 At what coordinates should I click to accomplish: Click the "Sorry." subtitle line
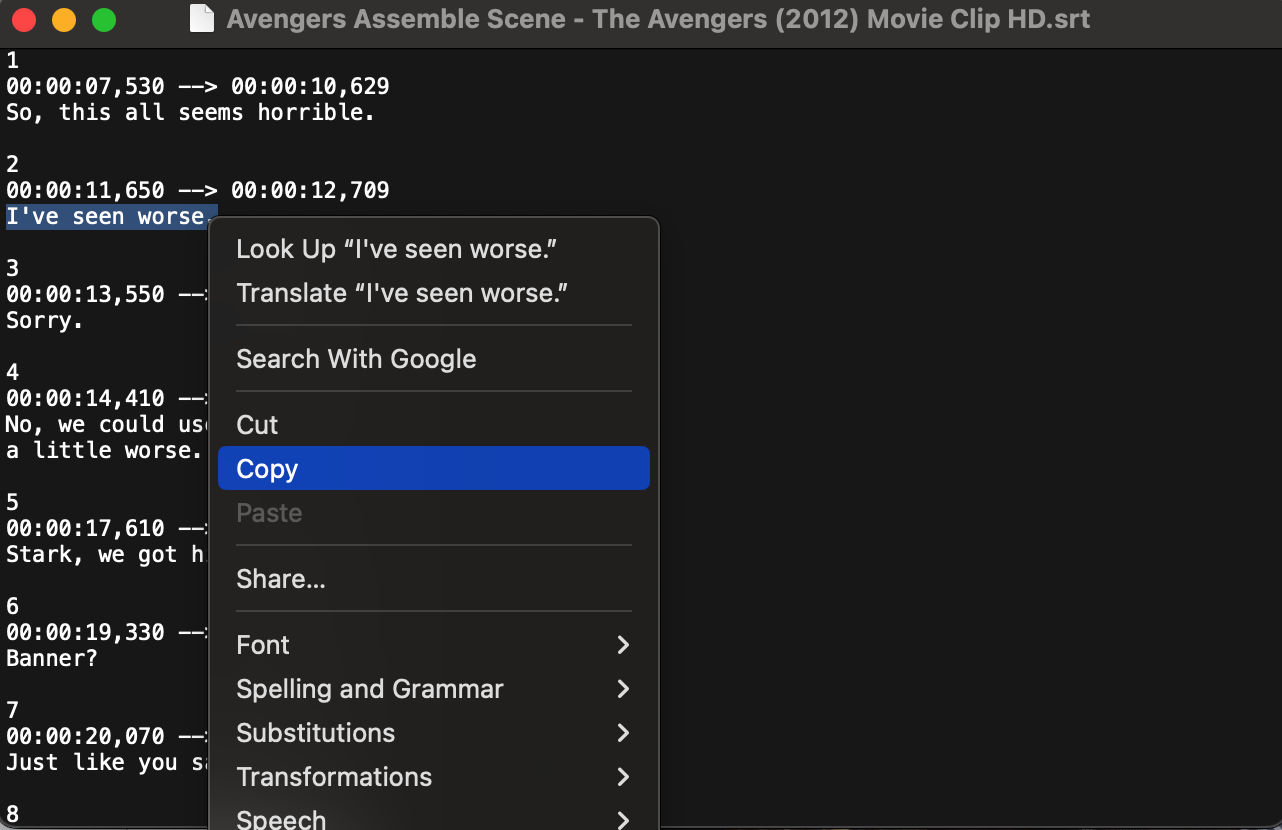click(44, 321)
